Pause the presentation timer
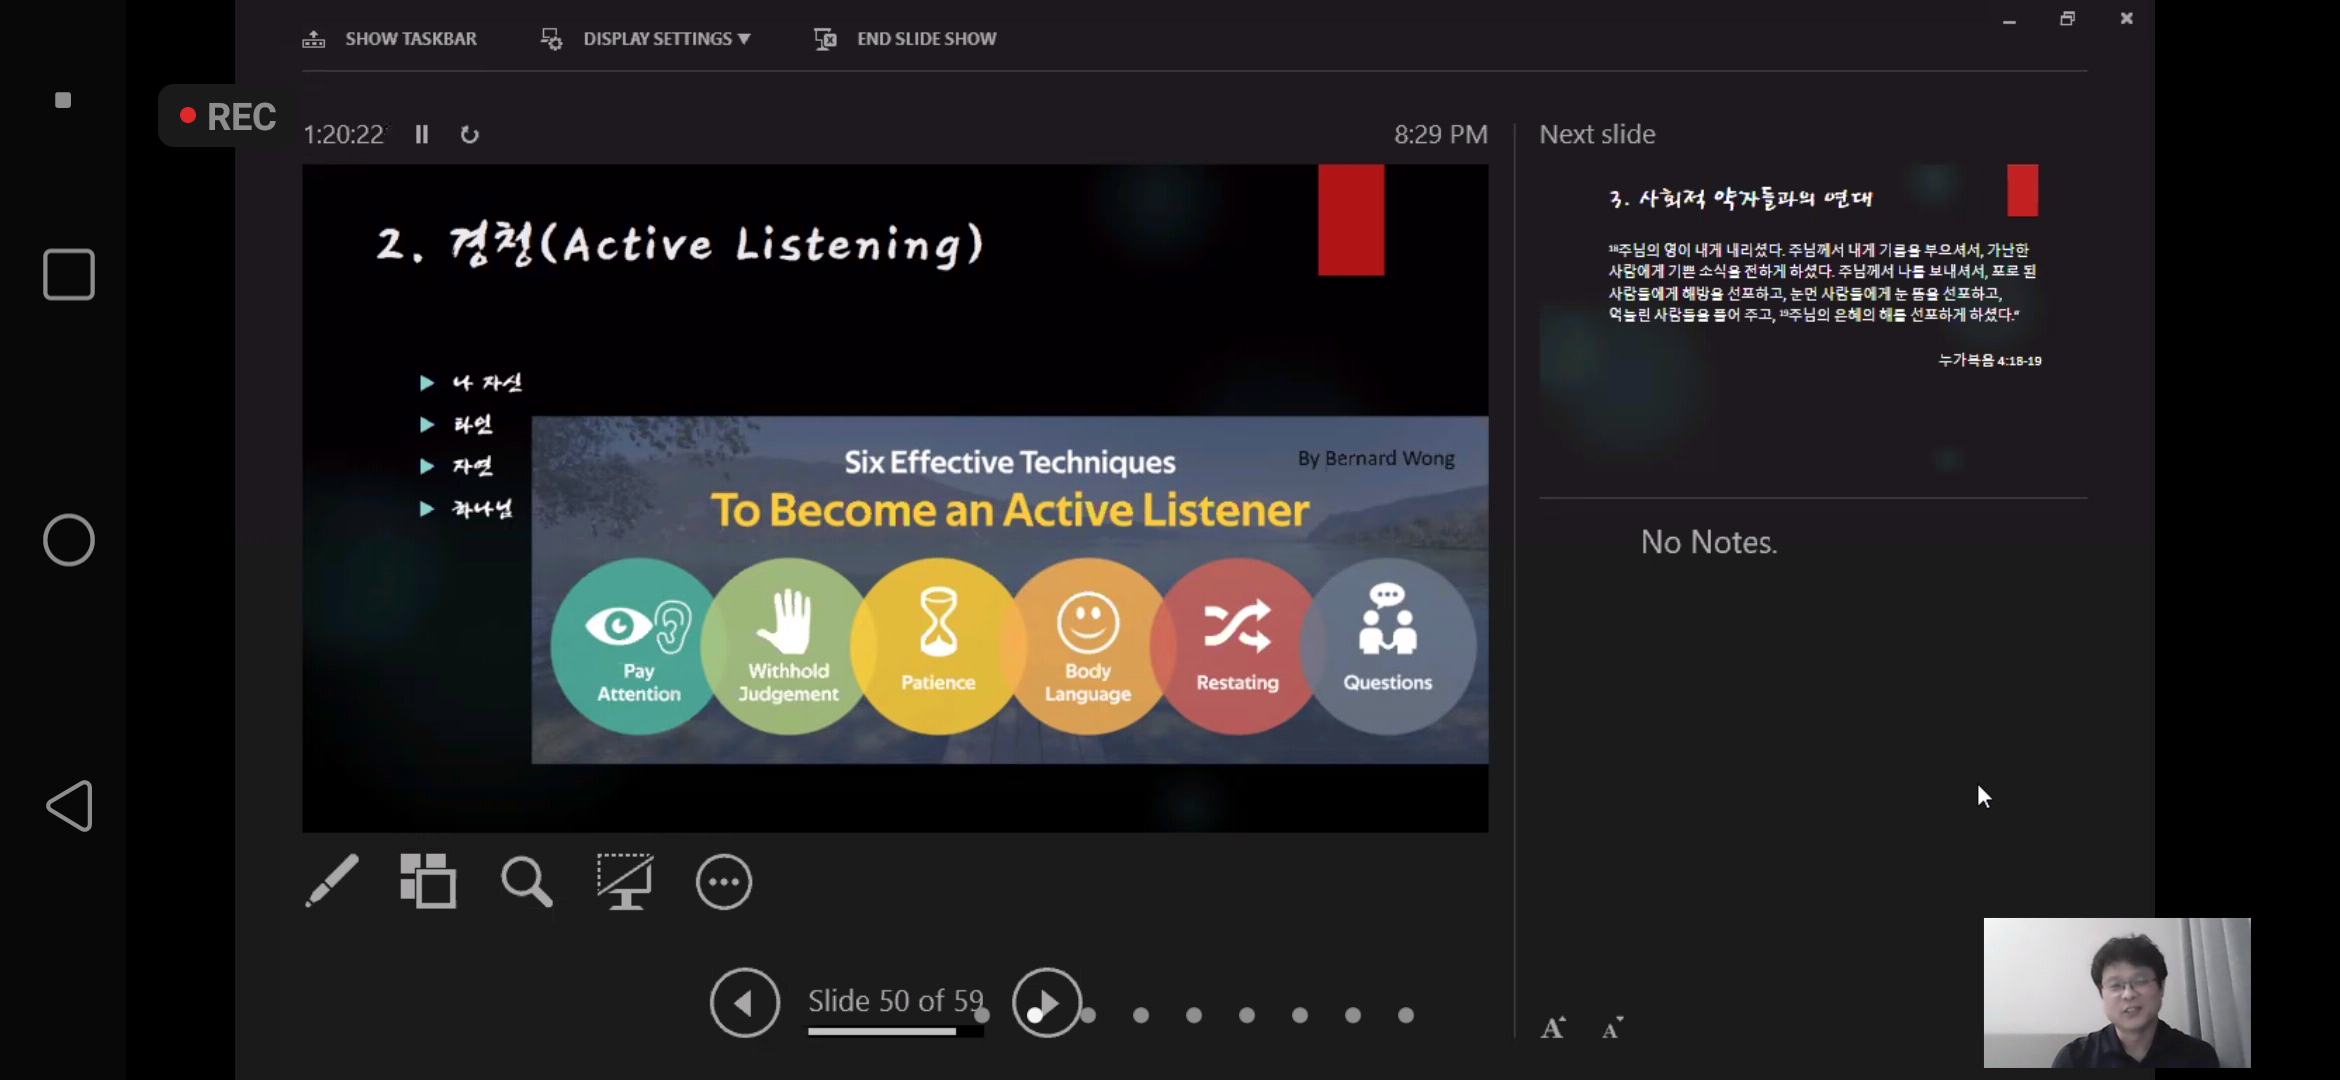Image resolution: width=2340 pixels, height=1080 pixels. [422, 134]
